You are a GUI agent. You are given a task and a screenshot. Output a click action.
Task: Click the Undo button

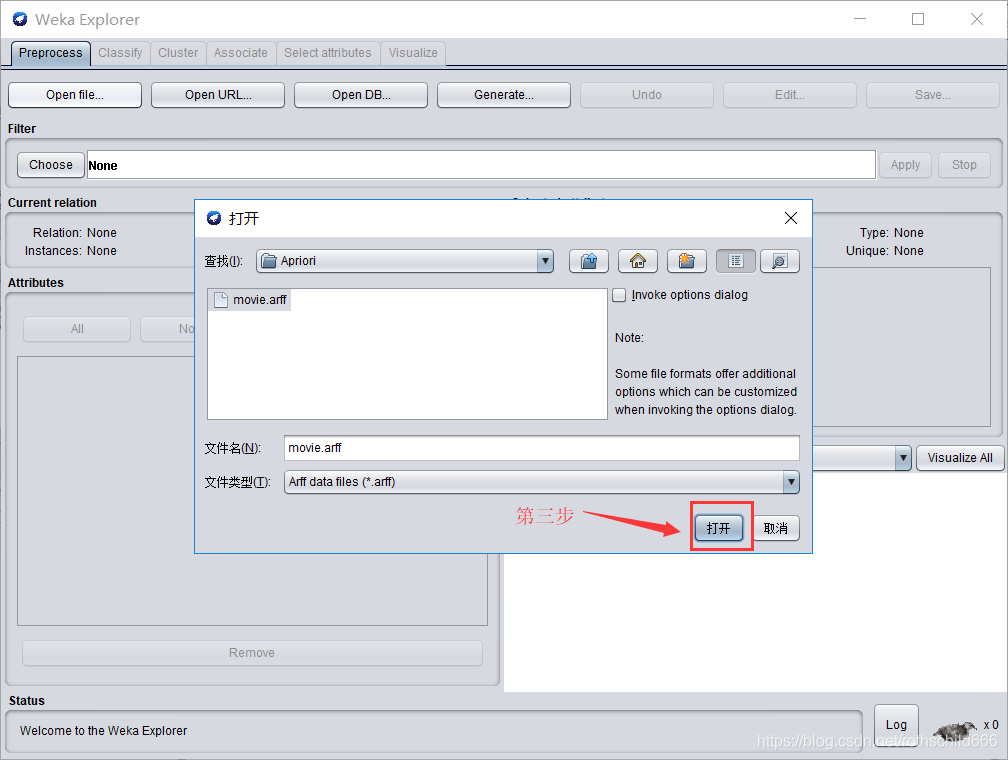(x=647, y=95)
